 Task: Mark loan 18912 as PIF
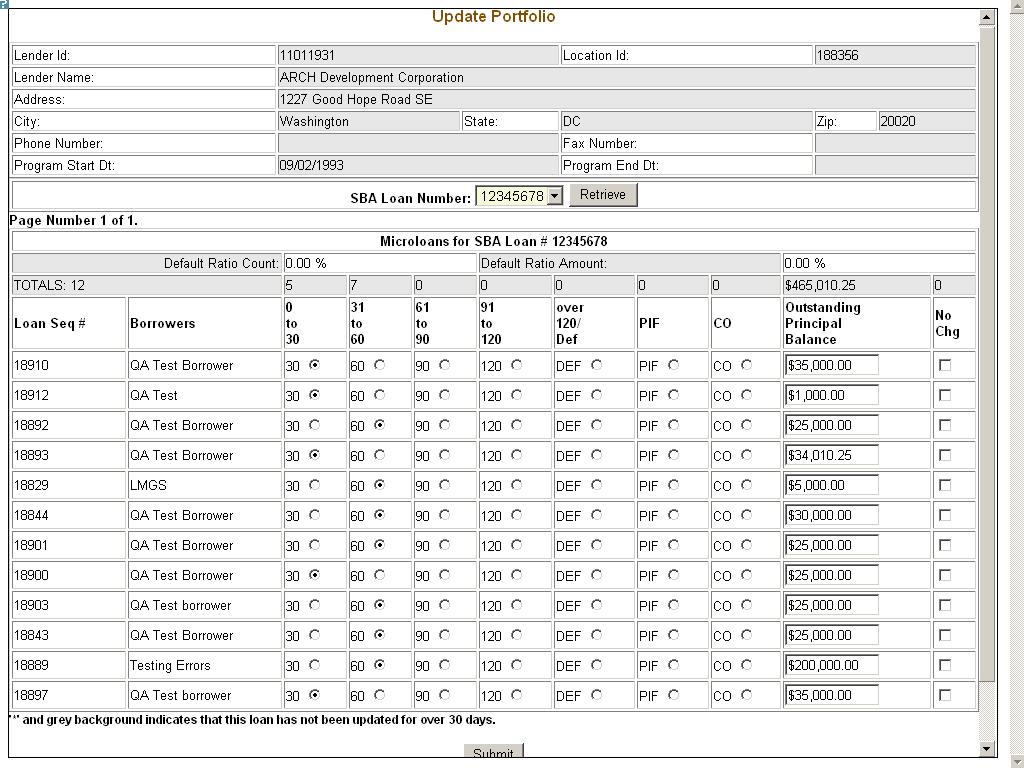tap(673, 395)
